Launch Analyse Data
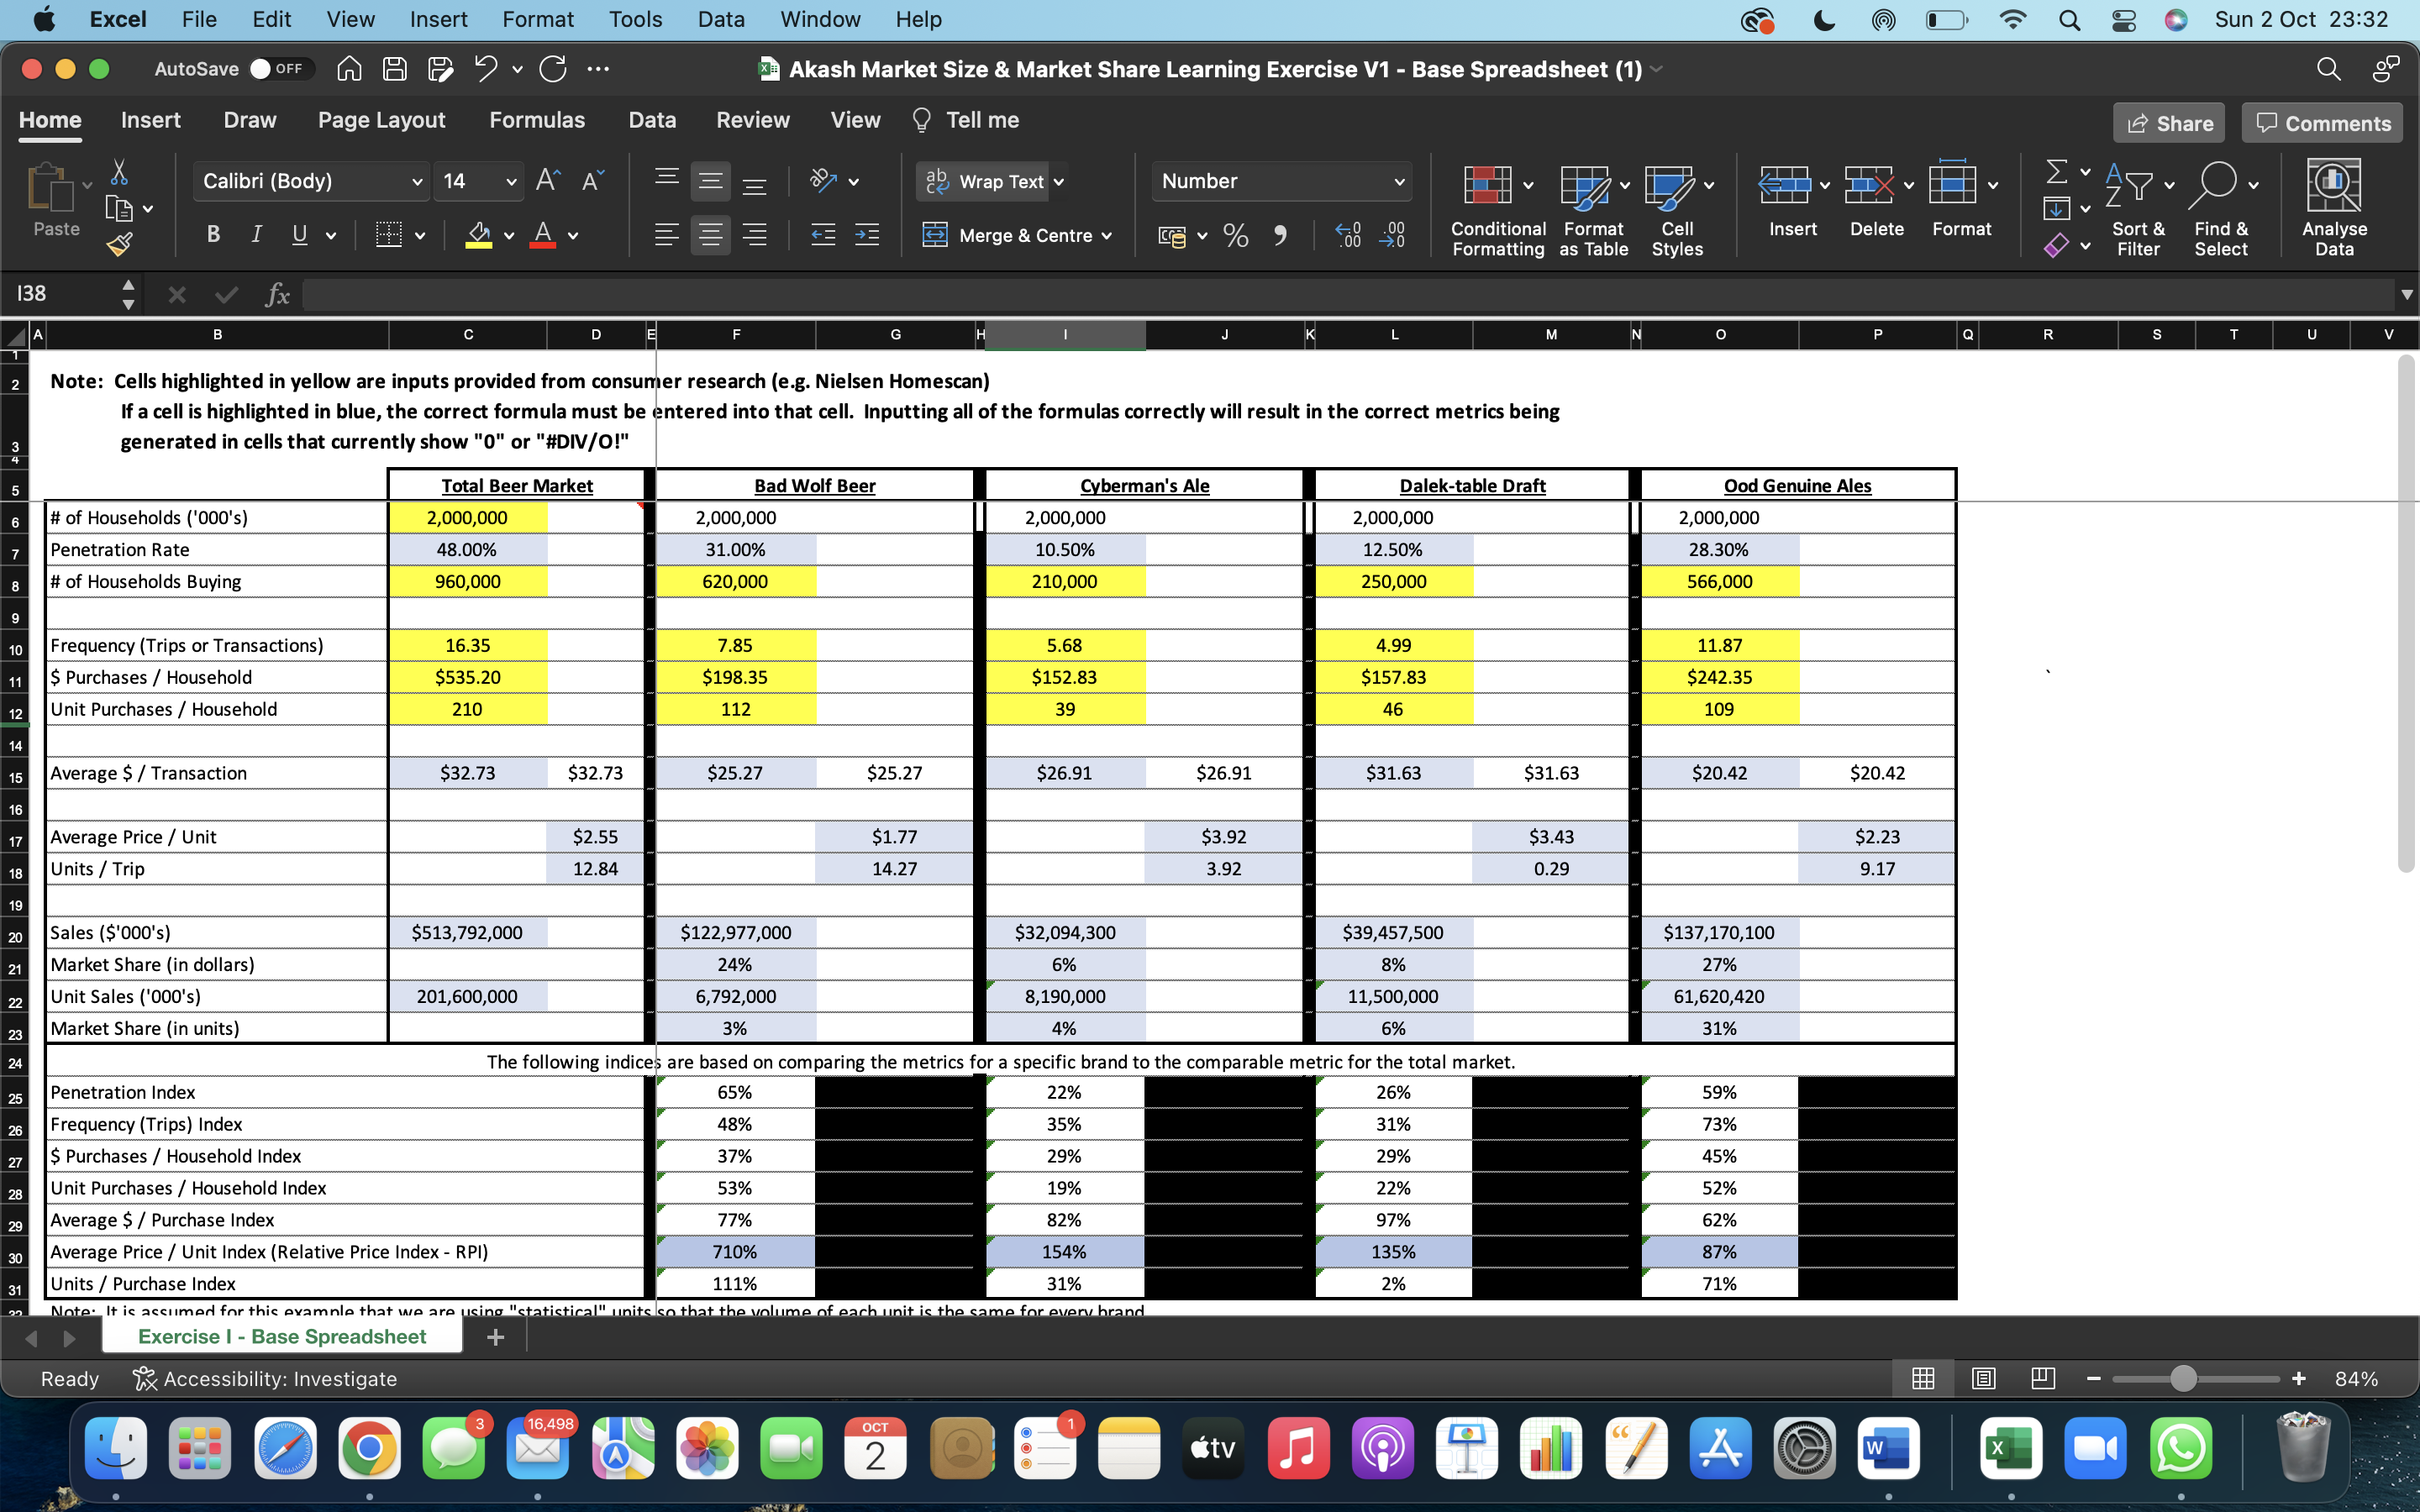The image size is (2420, 1512). point(2334,207)
